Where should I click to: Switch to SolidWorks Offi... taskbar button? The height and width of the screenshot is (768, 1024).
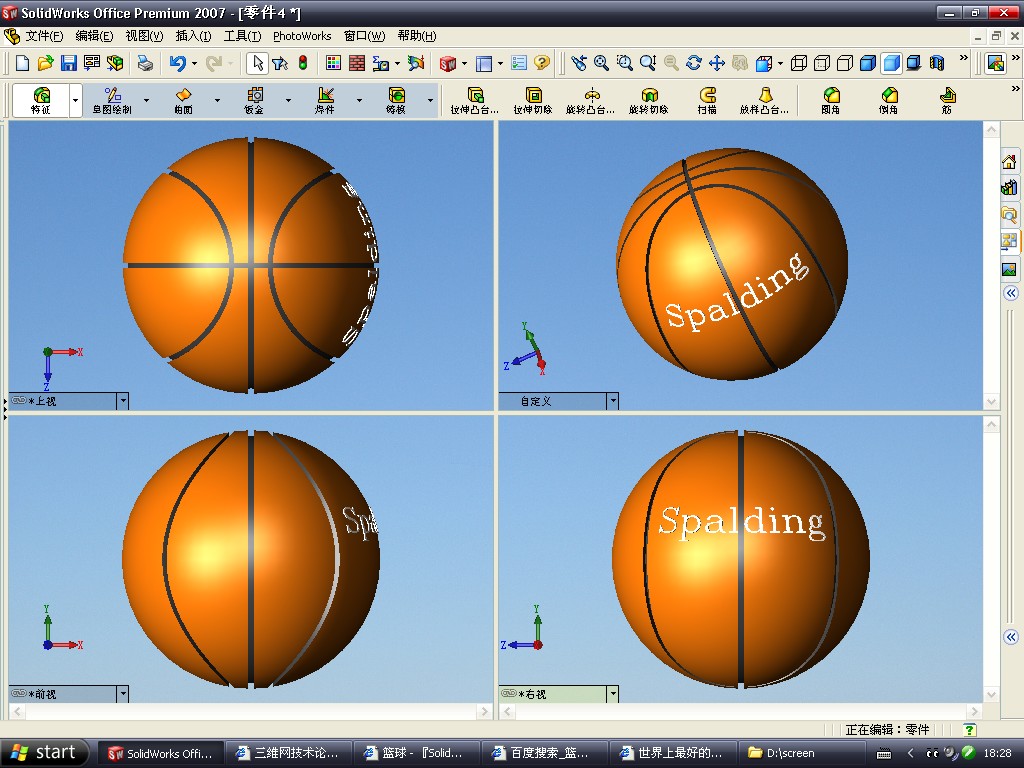161,753
